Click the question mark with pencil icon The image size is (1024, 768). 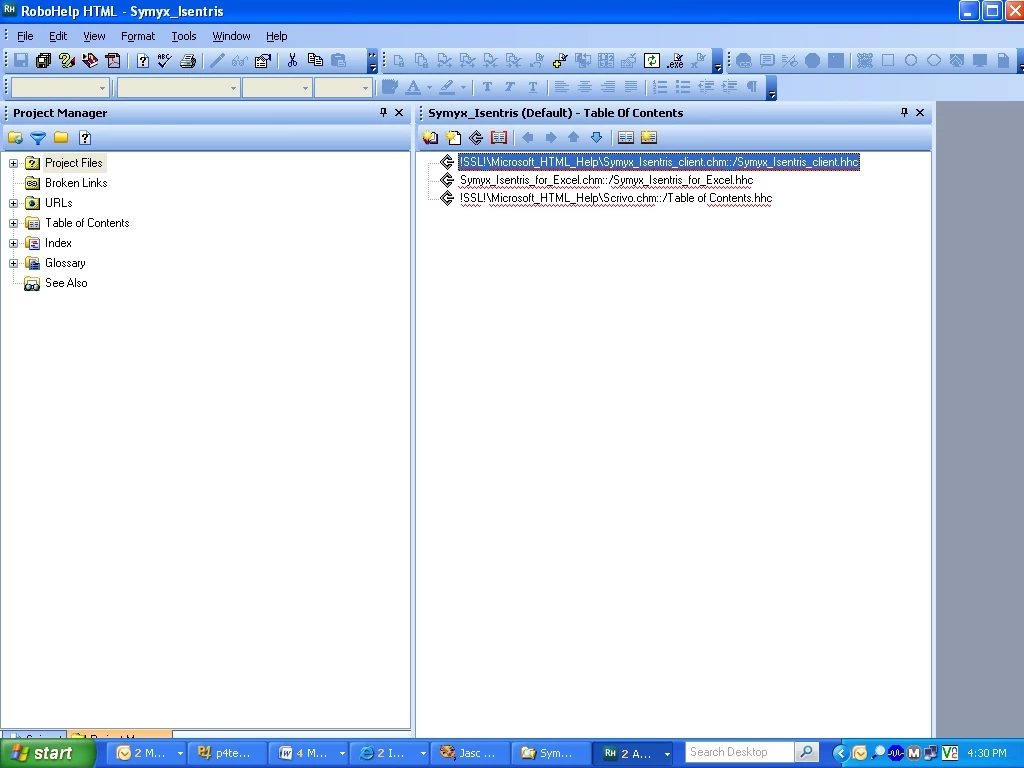click(x=66, y=61)
